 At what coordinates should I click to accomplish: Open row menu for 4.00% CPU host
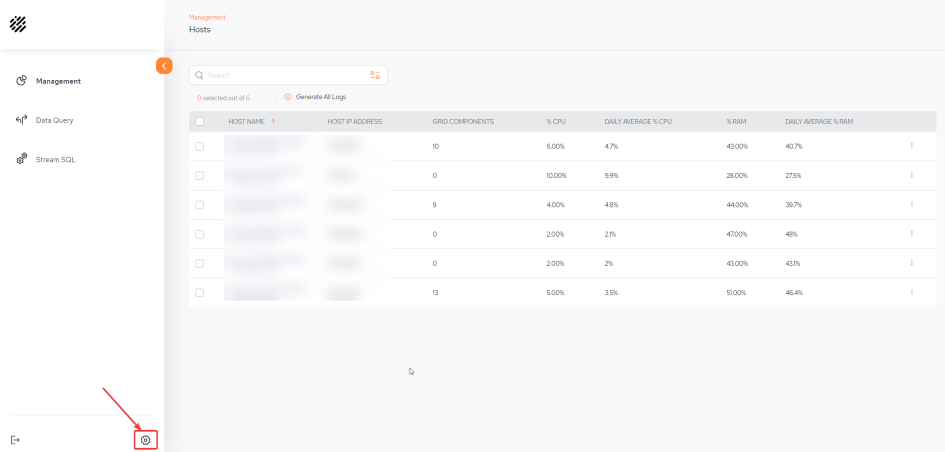pyautogui.click(x=911, y=204)
